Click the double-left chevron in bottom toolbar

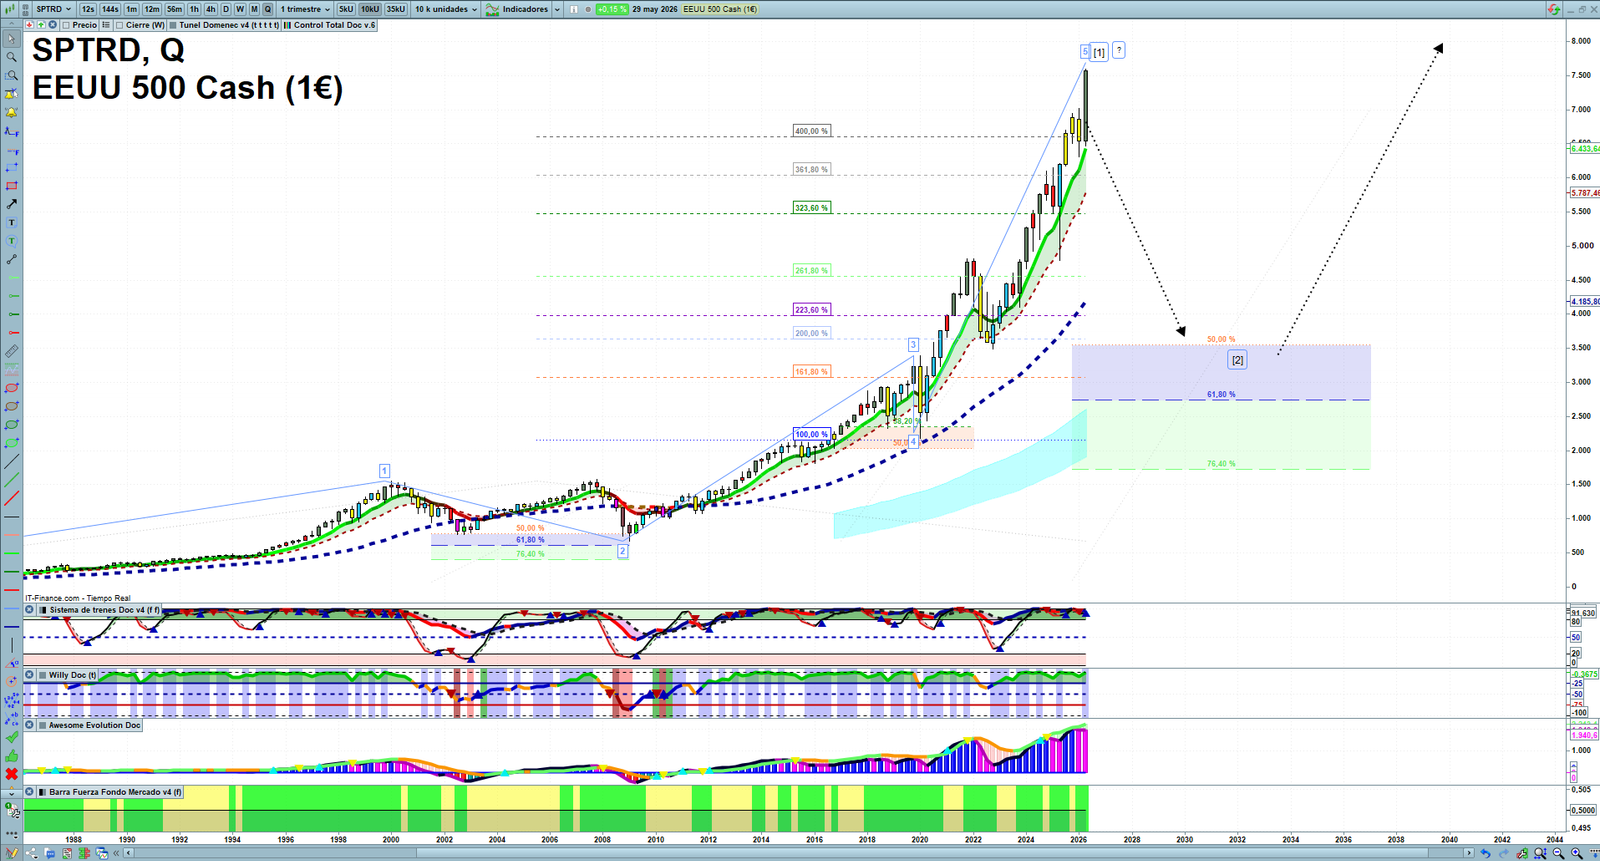click(x=116, y=853)
